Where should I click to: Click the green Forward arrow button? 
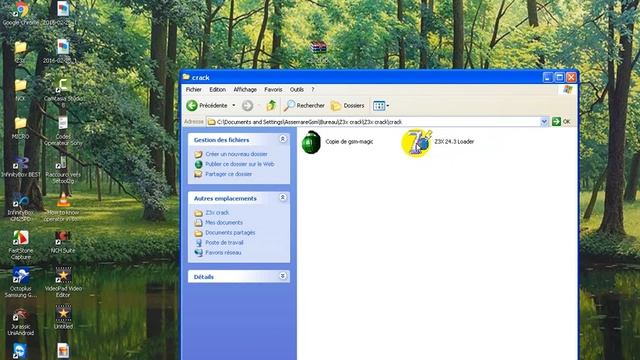point(247,105)
